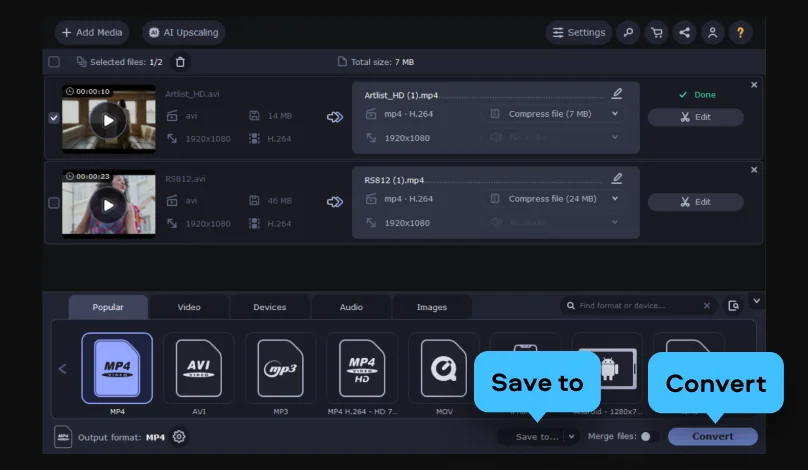Check the RS812.avi file checkbox
Image resolution: width=808 pixels, height=470 pixels.
(x=54, y=203)
